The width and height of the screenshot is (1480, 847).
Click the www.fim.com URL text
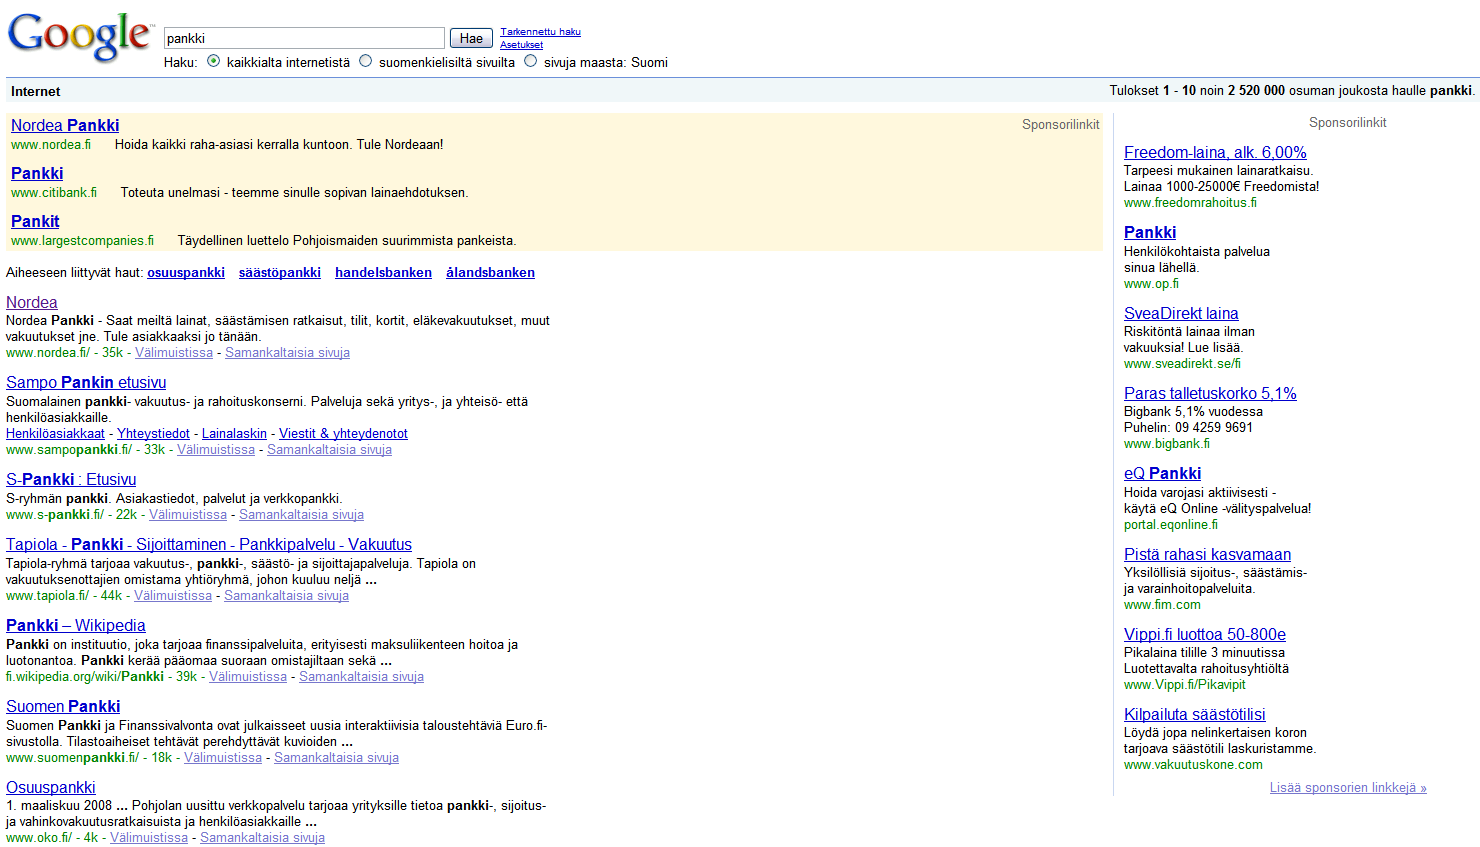coord(1162,605)
